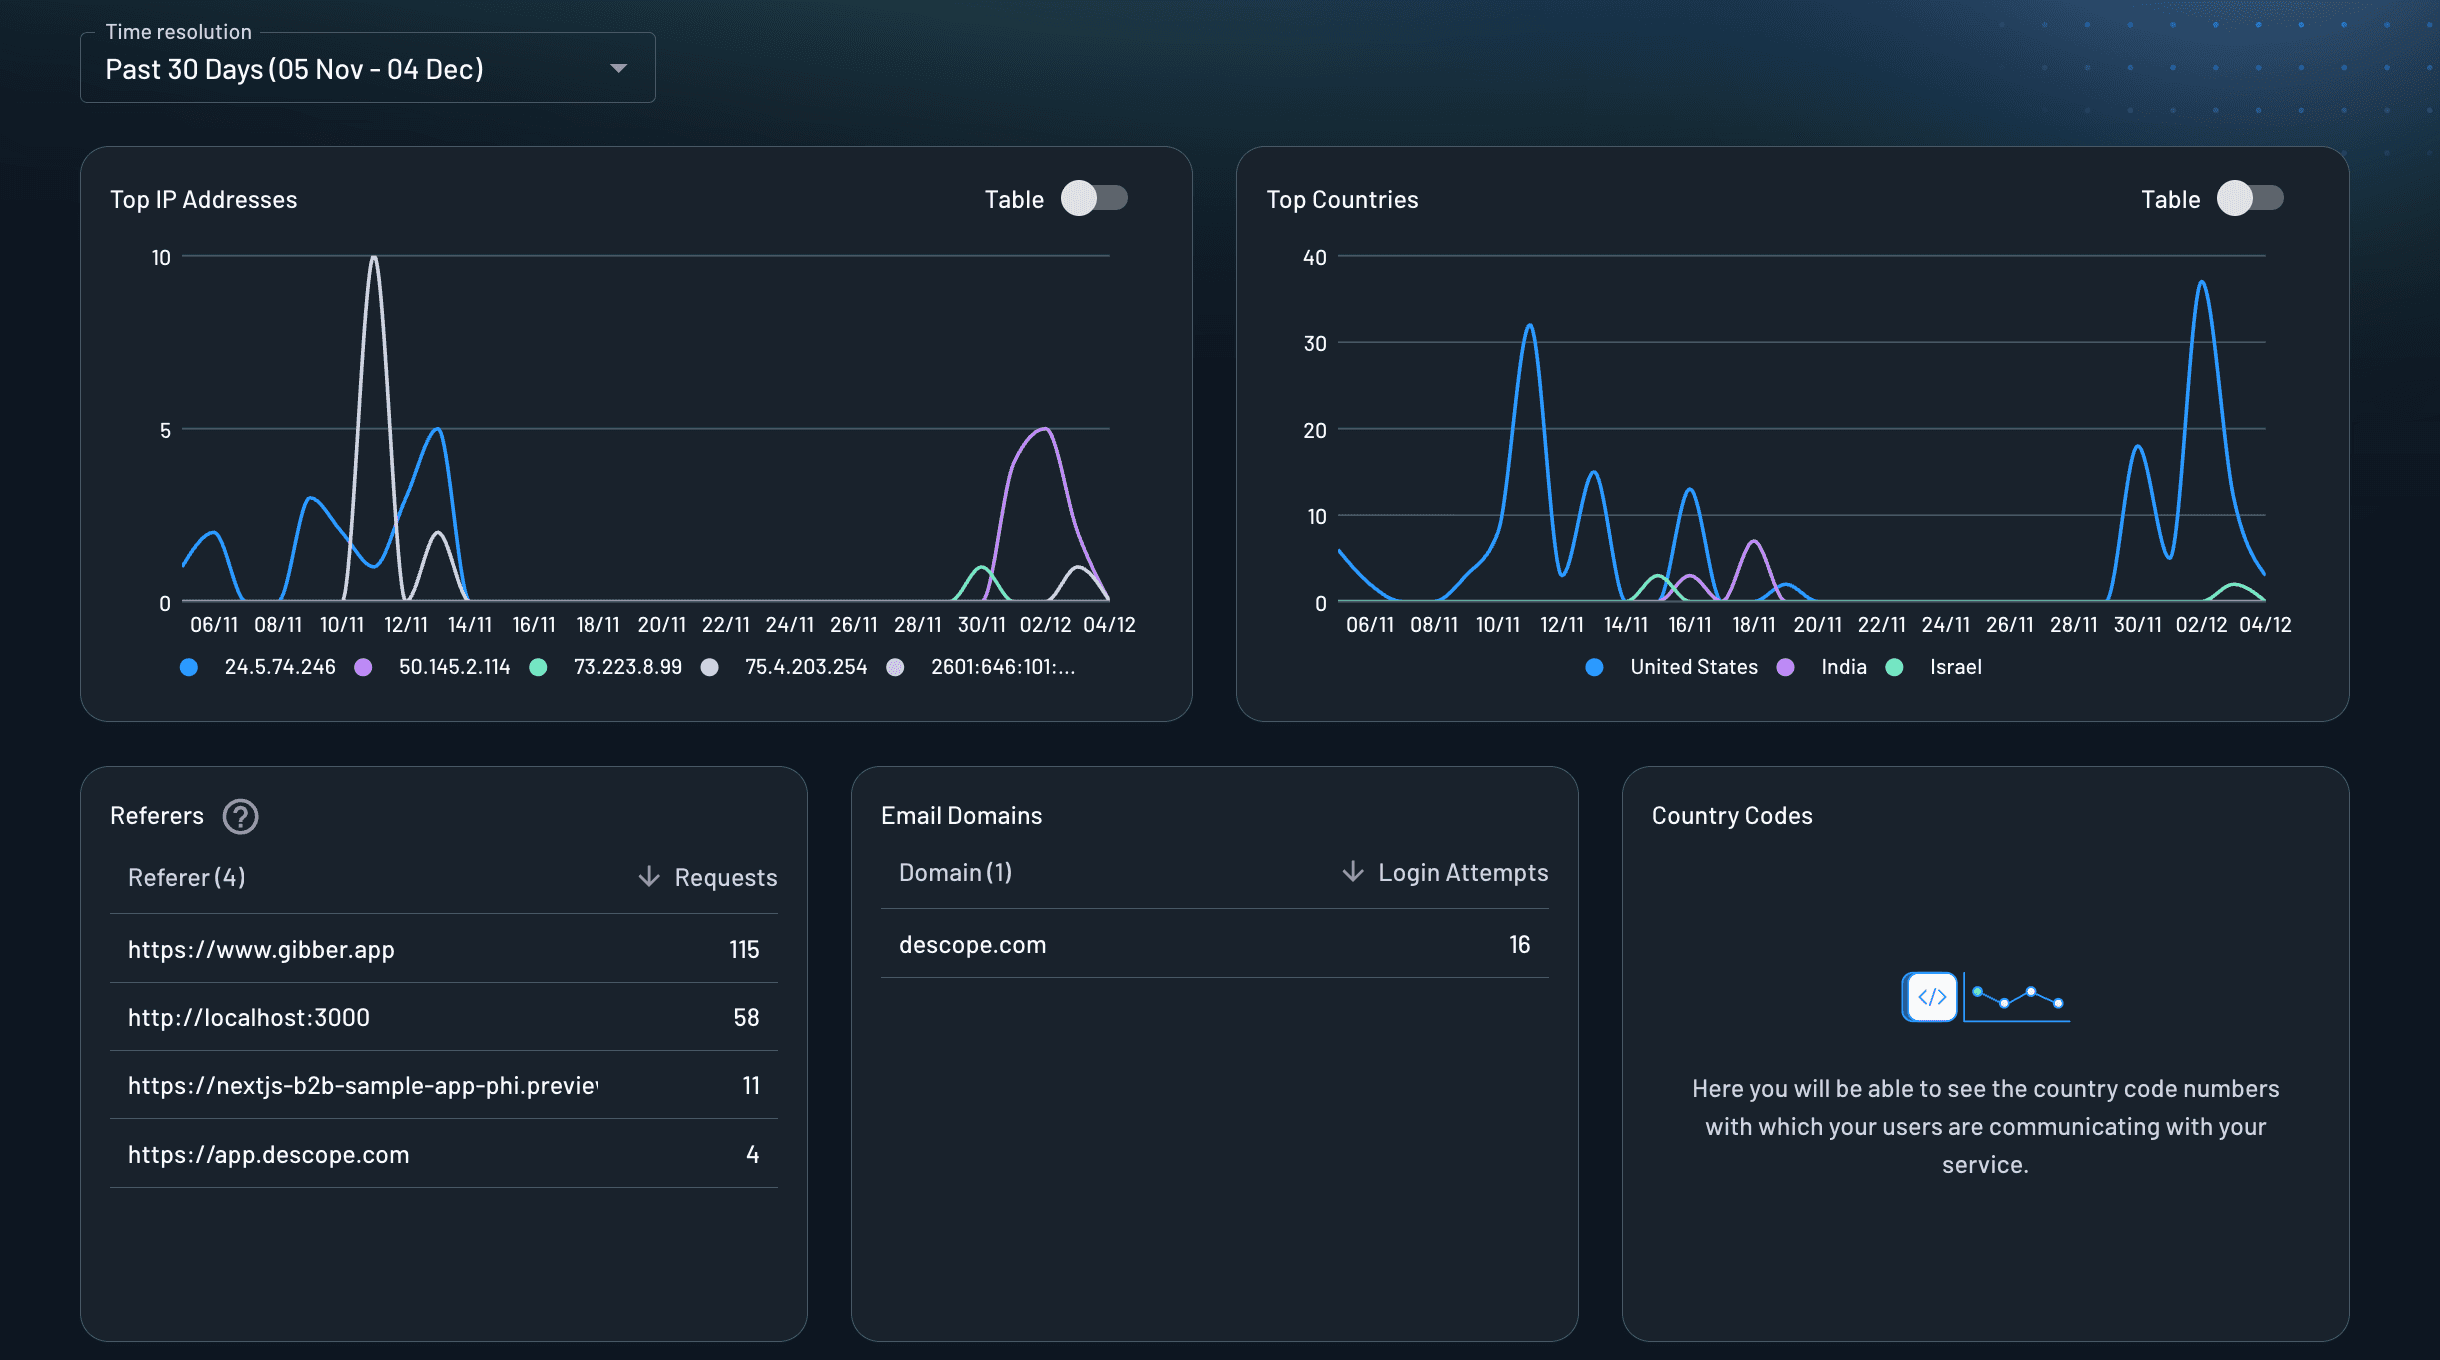The image size is (2440, 1360).
Task: Click the legend dot for 73.223.8.99
Action: (539, 667)
